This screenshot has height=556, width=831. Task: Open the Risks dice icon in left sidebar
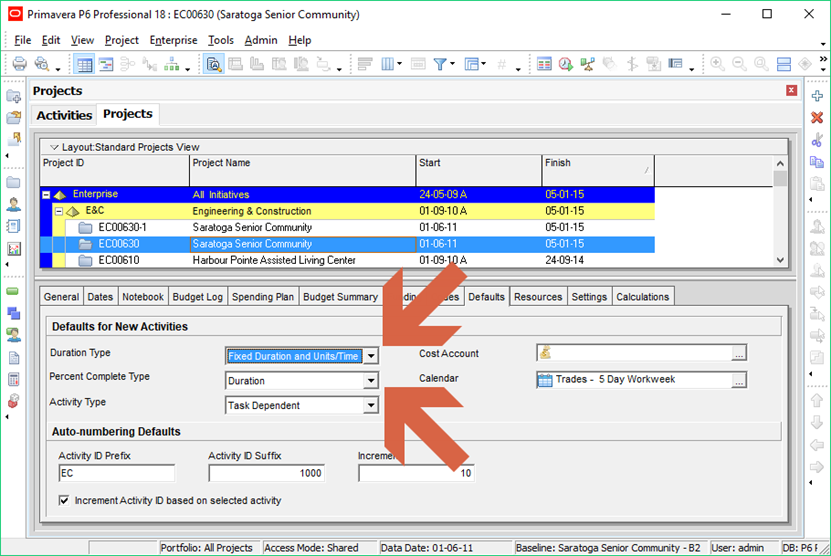[13, 401]
